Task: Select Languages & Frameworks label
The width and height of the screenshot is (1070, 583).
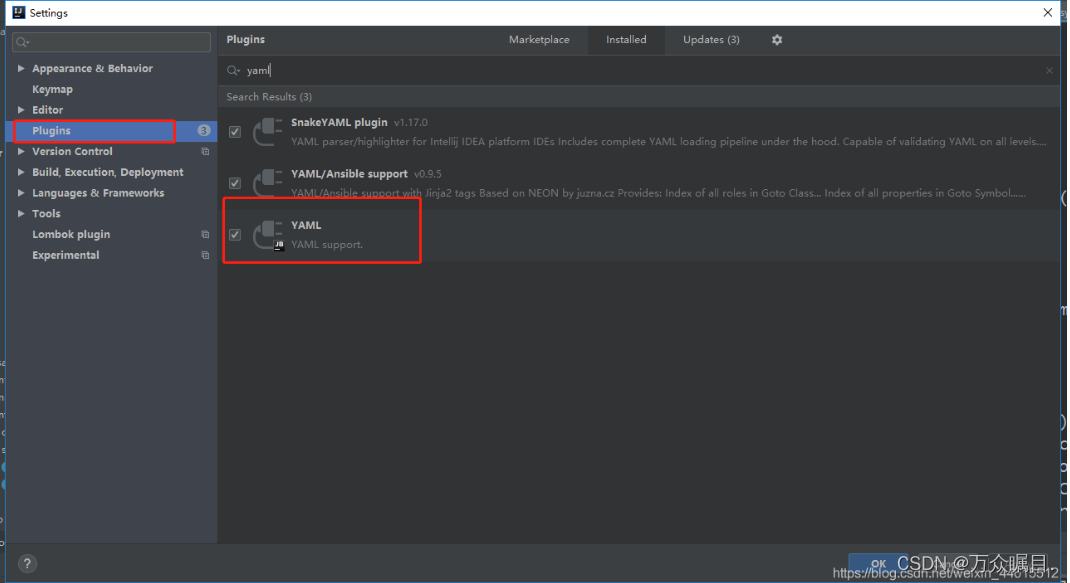Action: tap(98, 193)
